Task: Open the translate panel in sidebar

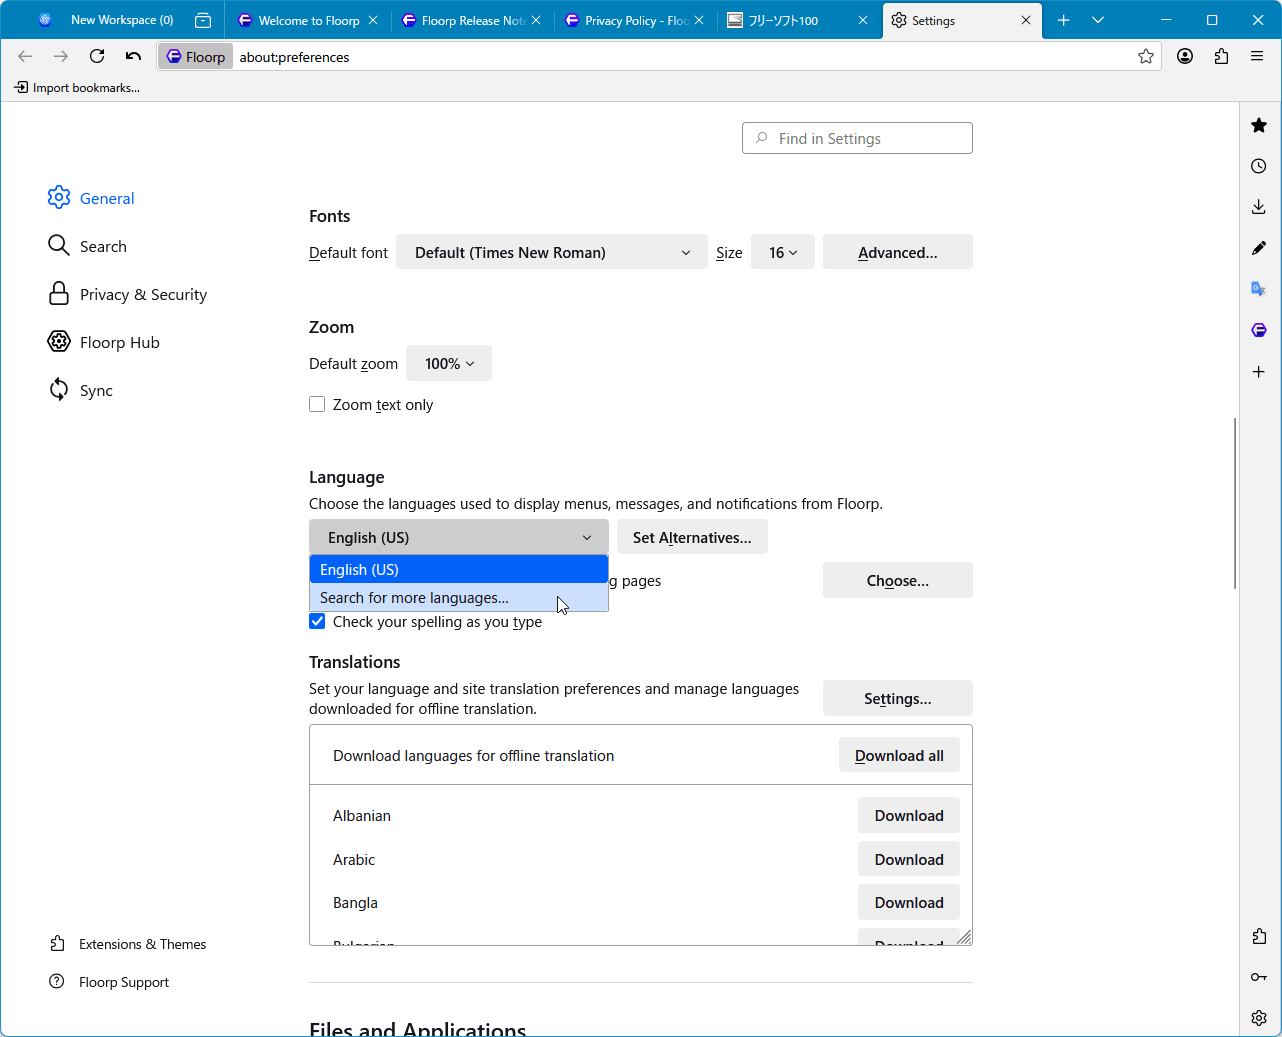Action: pyautogui.click(x=1259, y=289)
